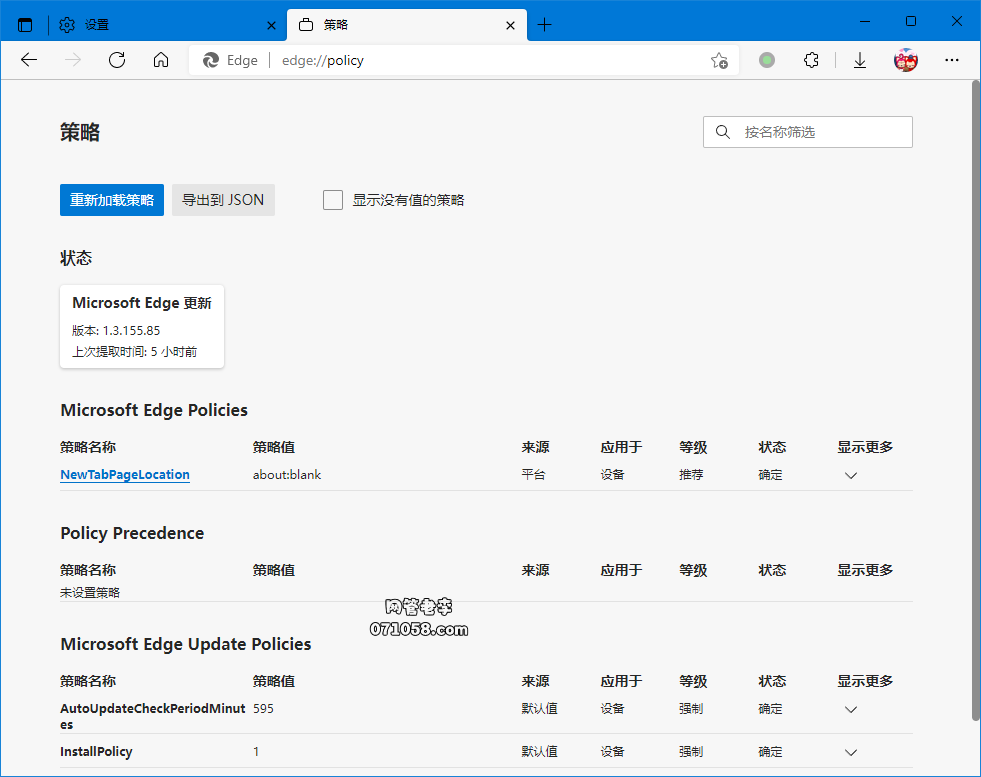981x777 pixels.
Task: Open the NewTabPageLocation policy link
Action: click(x=124, y=474)
